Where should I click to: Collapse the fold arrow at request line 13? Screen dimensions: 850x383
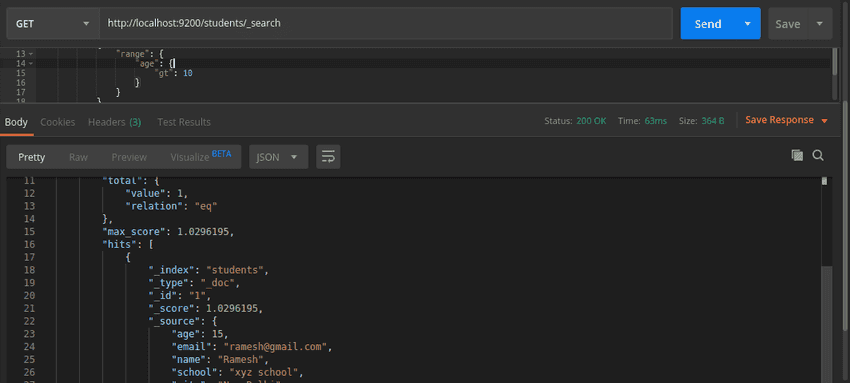30,54
